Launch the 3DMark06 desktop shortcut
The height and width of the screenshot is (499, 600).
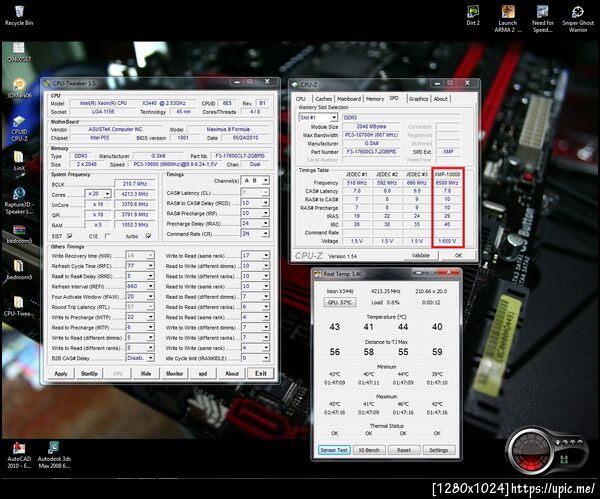(19, 88)
